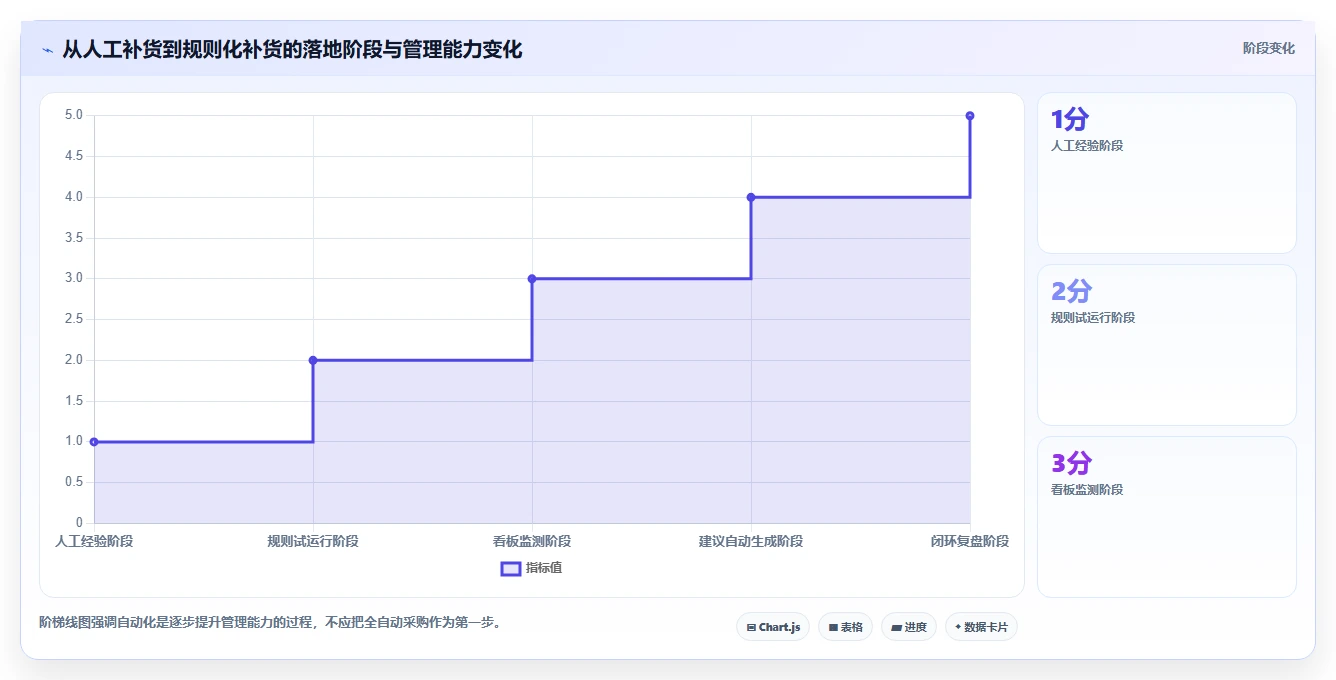1336x680 pixels.
Task: Click the data point at 规则试运行阶段
Action: pyautogui.click(x=313, y=360)
